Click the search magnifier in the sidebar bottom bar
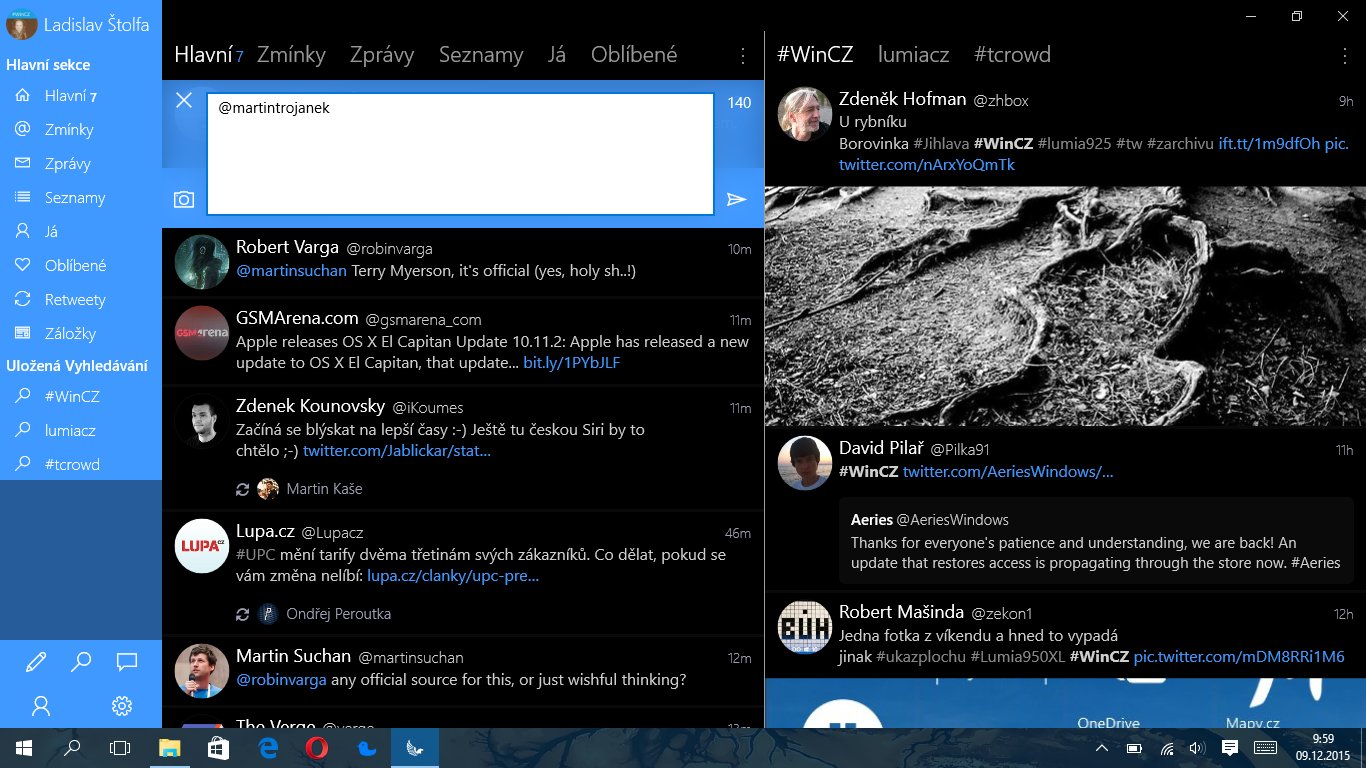Screen dimensions: 1366x768 click(81, 662)
